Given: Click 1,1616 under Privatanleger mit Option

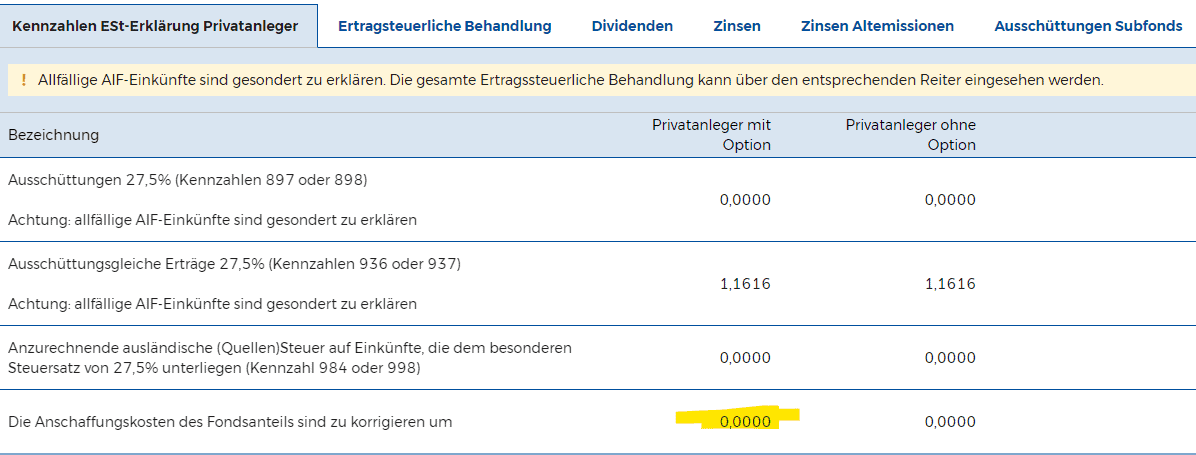Looking at the screenshot, I should click(x=745, y=284).
